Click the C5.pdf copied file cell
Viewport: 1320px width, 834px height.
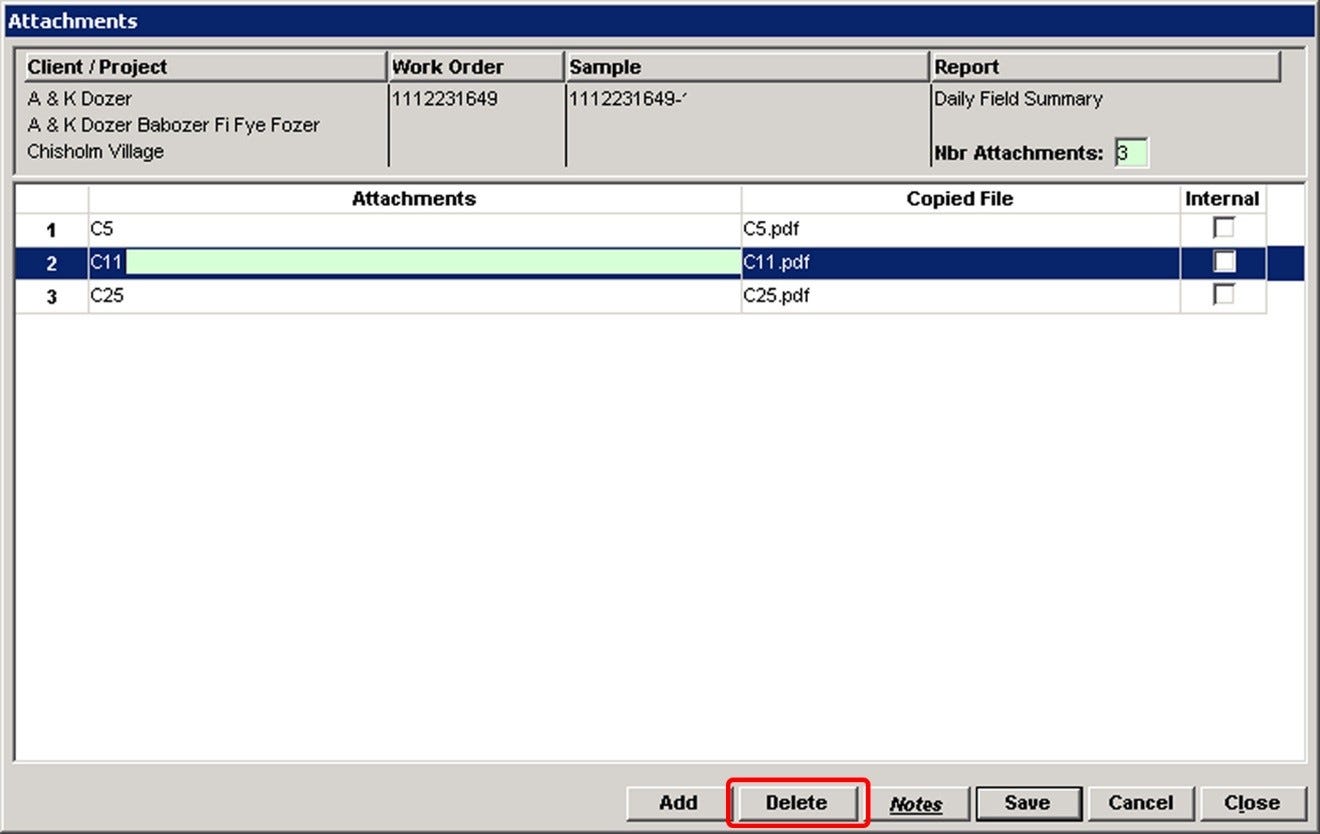(961, 229)
